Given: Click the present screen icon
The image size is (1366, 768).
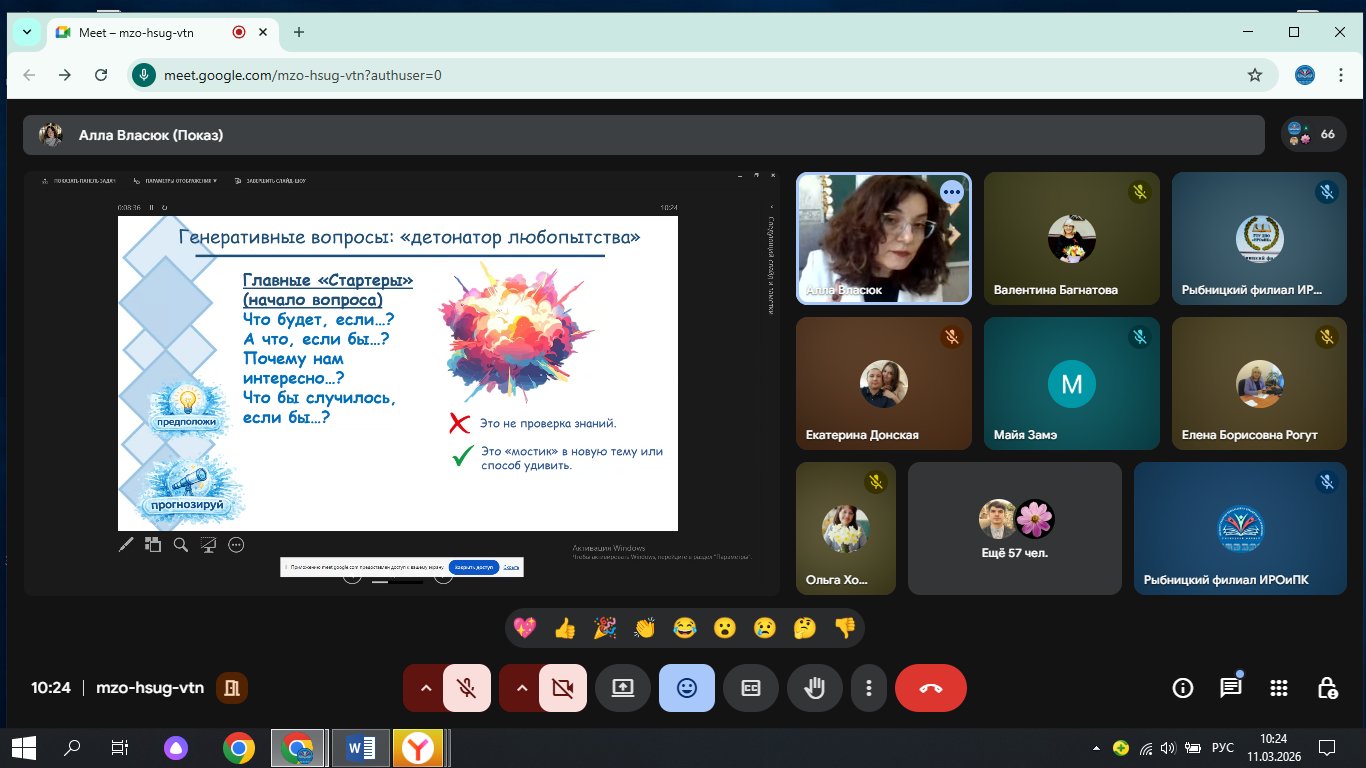Looking at the screenshot, I should [623, 688].
